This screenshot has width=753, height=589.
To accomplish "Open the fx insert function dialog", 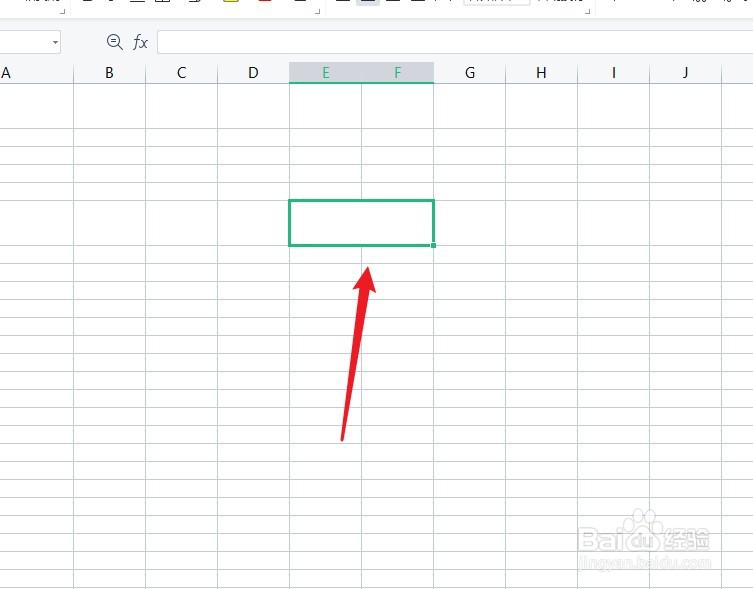I will [140, 42].
